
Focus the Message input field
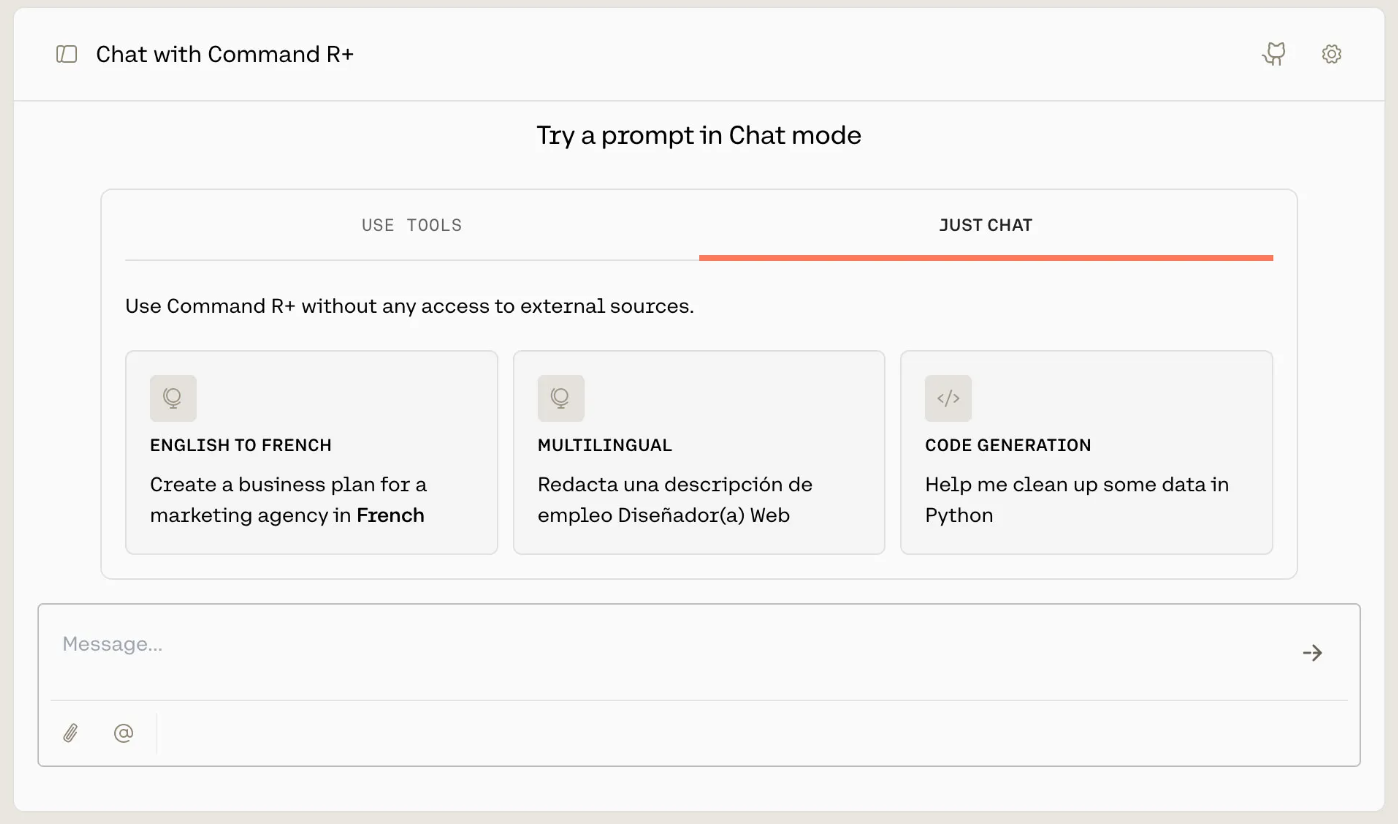pyautogui.click(x=670, y=652)
